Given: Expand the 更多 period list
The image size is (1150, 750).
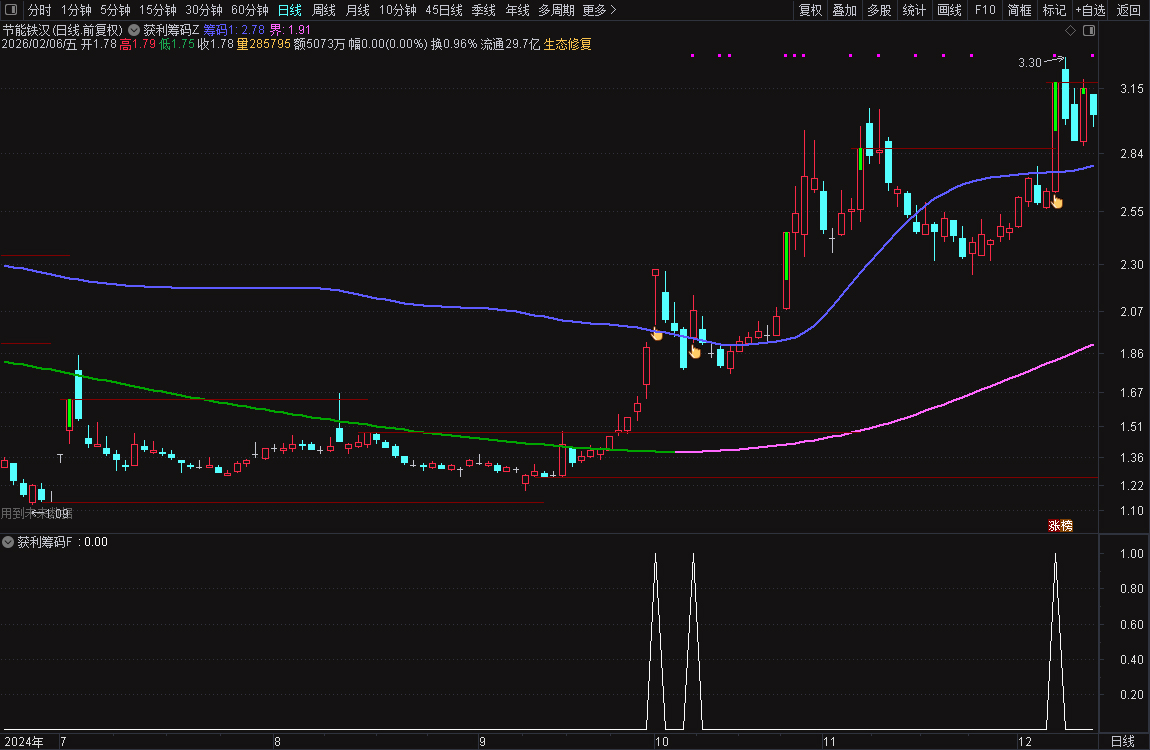Looking at the screenshot, I should click(x=599, y=10).
